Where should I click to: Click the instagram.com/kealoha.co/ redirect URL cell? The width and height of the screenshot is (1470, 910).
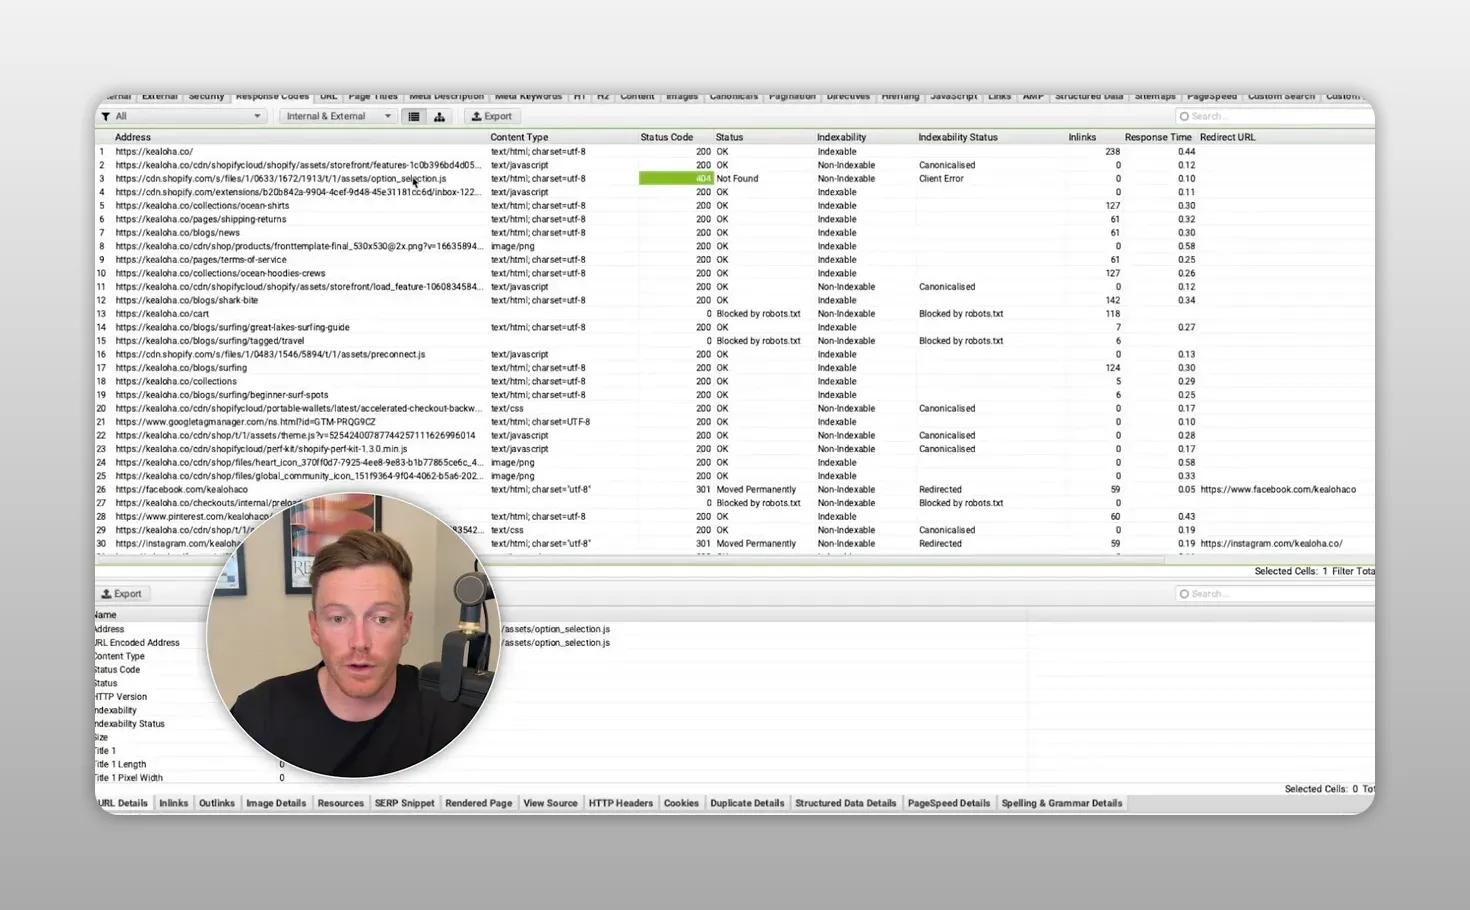(x=1271, y=544)
